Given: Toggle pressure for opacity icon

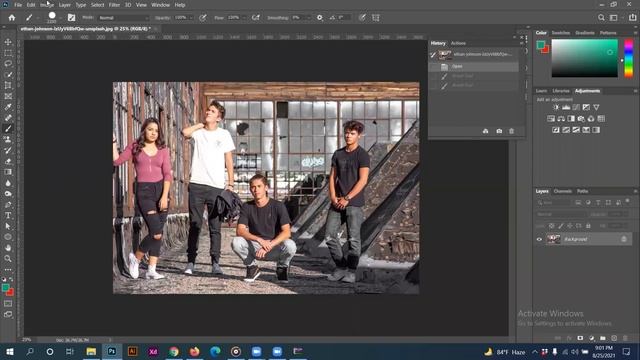Looking at the screenshot, I should pyautogui.click(x=202, y=18).
